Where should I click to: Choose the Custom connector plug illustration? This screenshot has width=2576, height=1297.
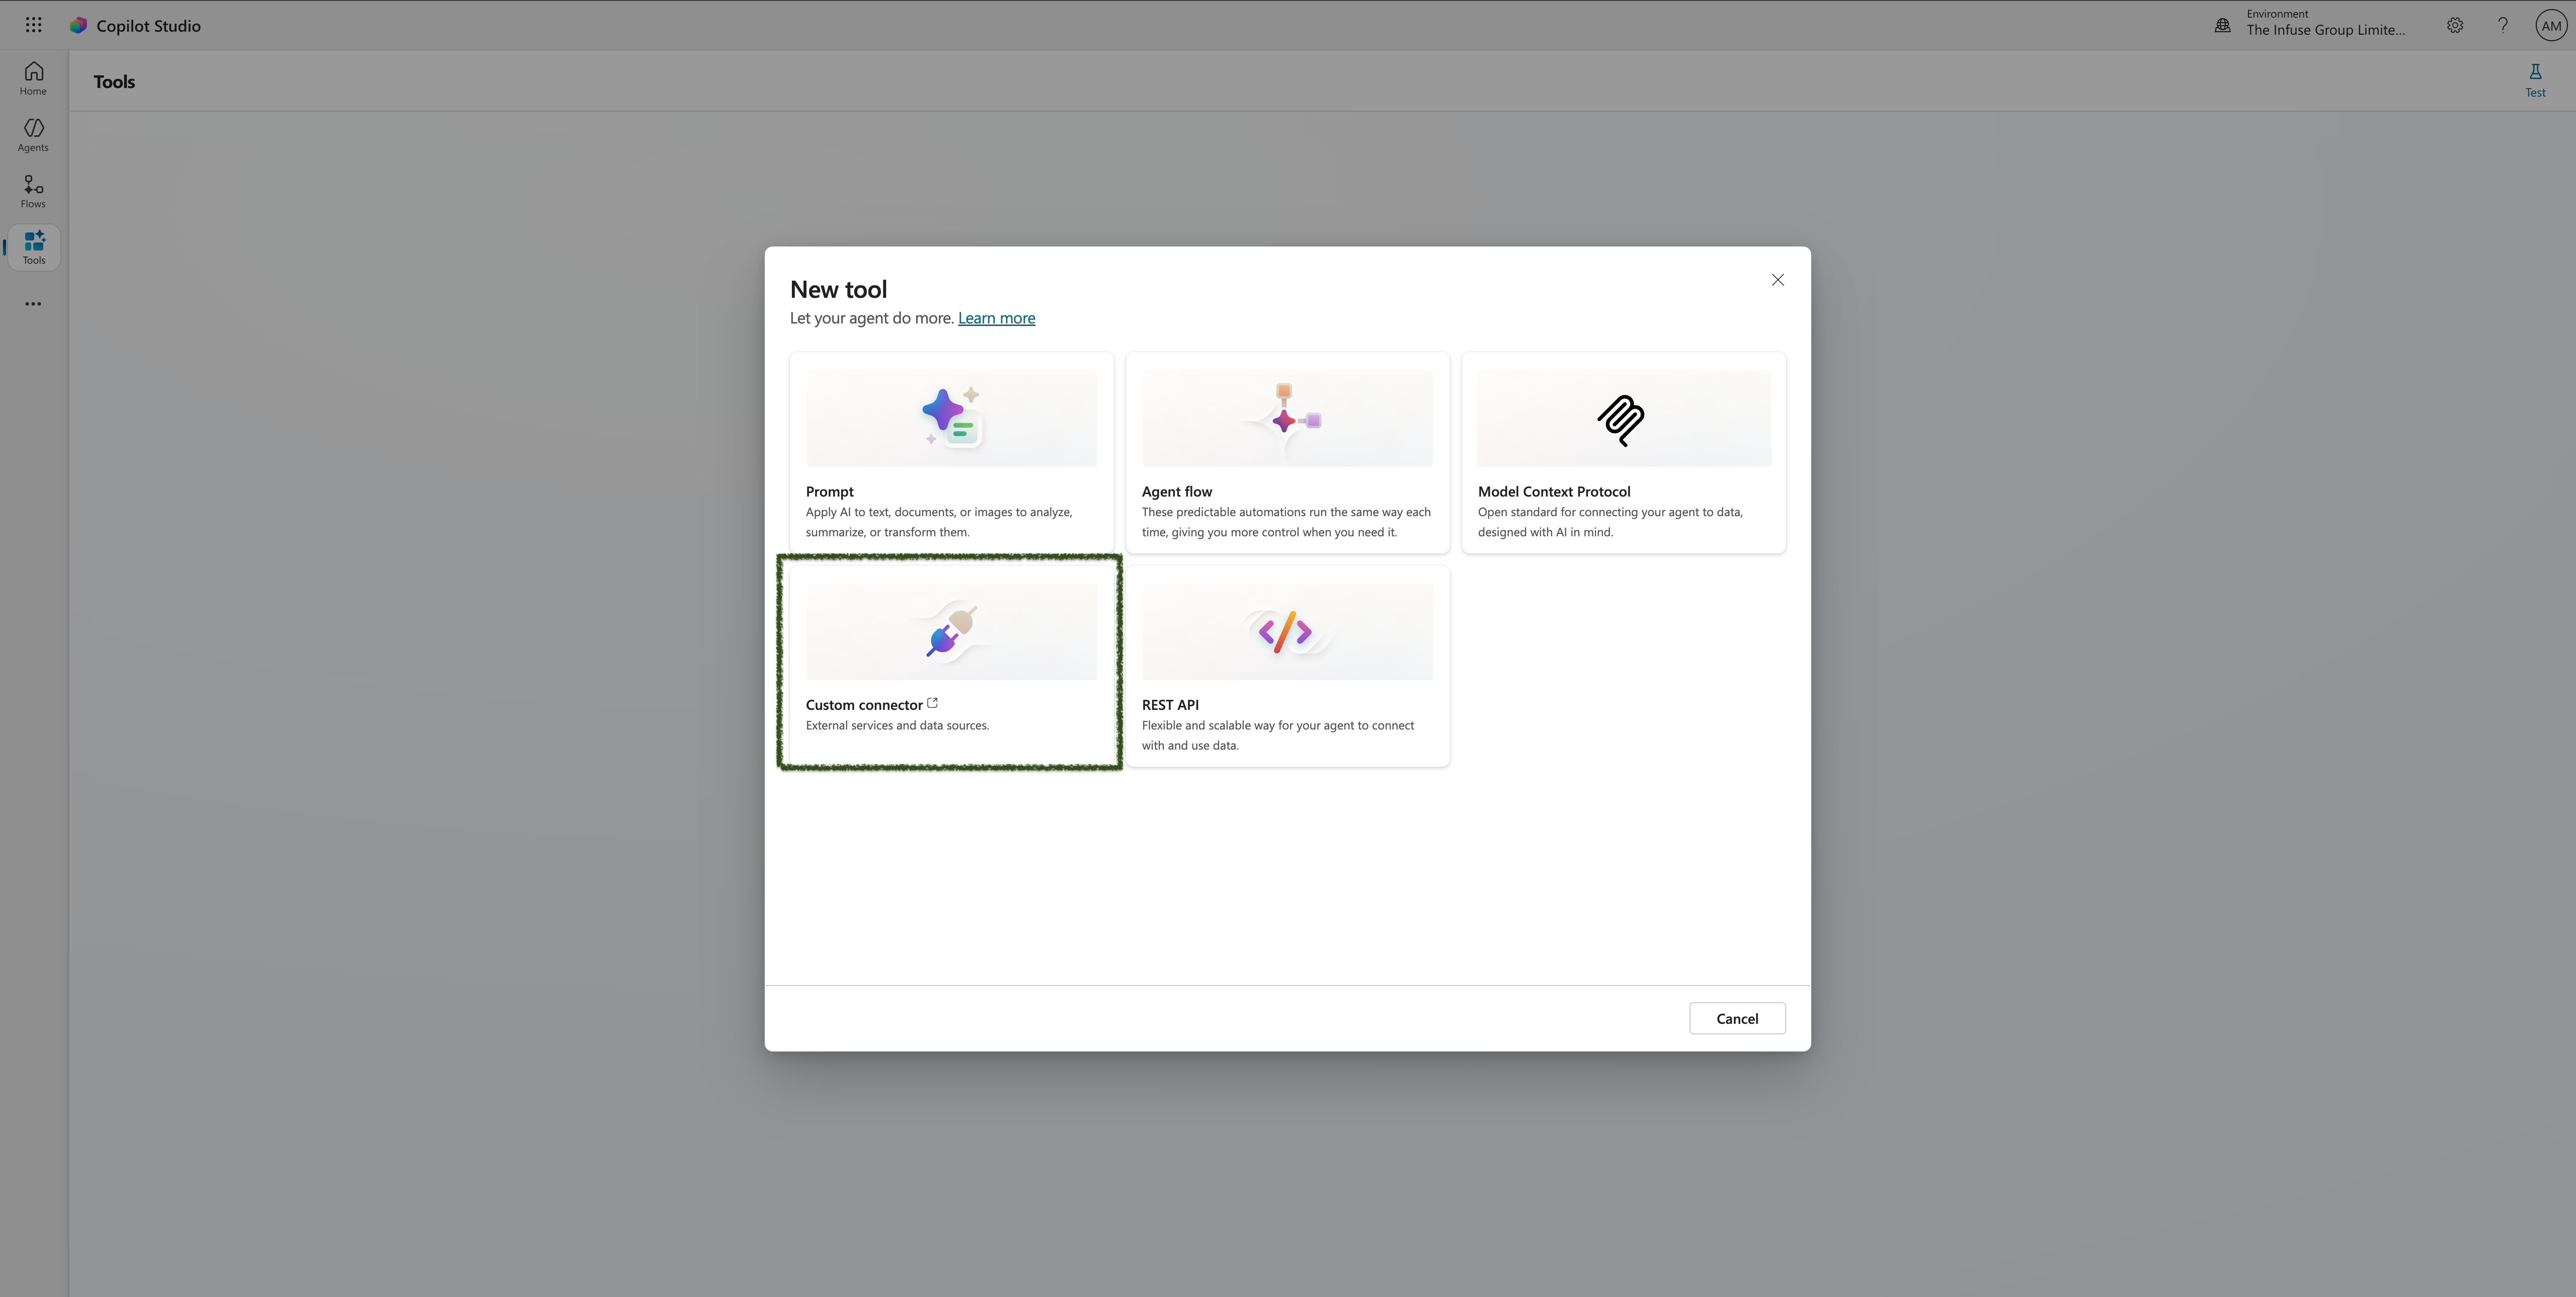coord(951,631)
